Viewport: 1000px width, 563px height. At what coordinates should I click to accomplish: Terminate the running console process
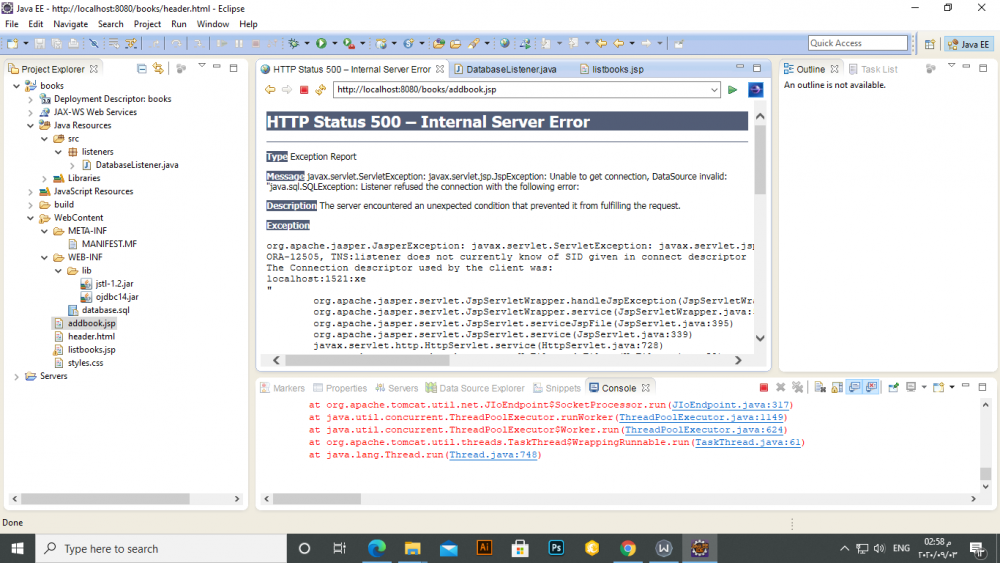coord(764,387)
